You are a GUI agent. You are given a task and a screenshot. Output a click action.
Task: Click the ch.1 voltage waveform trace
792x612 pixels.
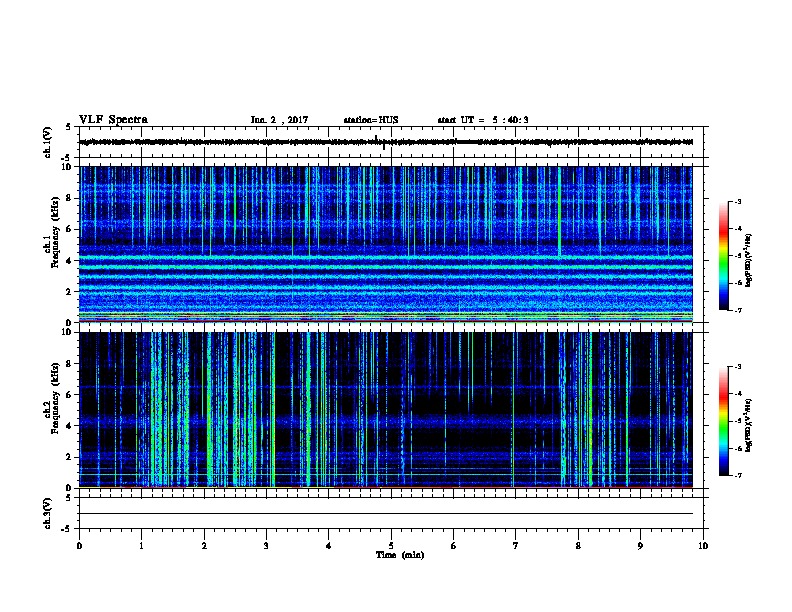coord(386,142)
